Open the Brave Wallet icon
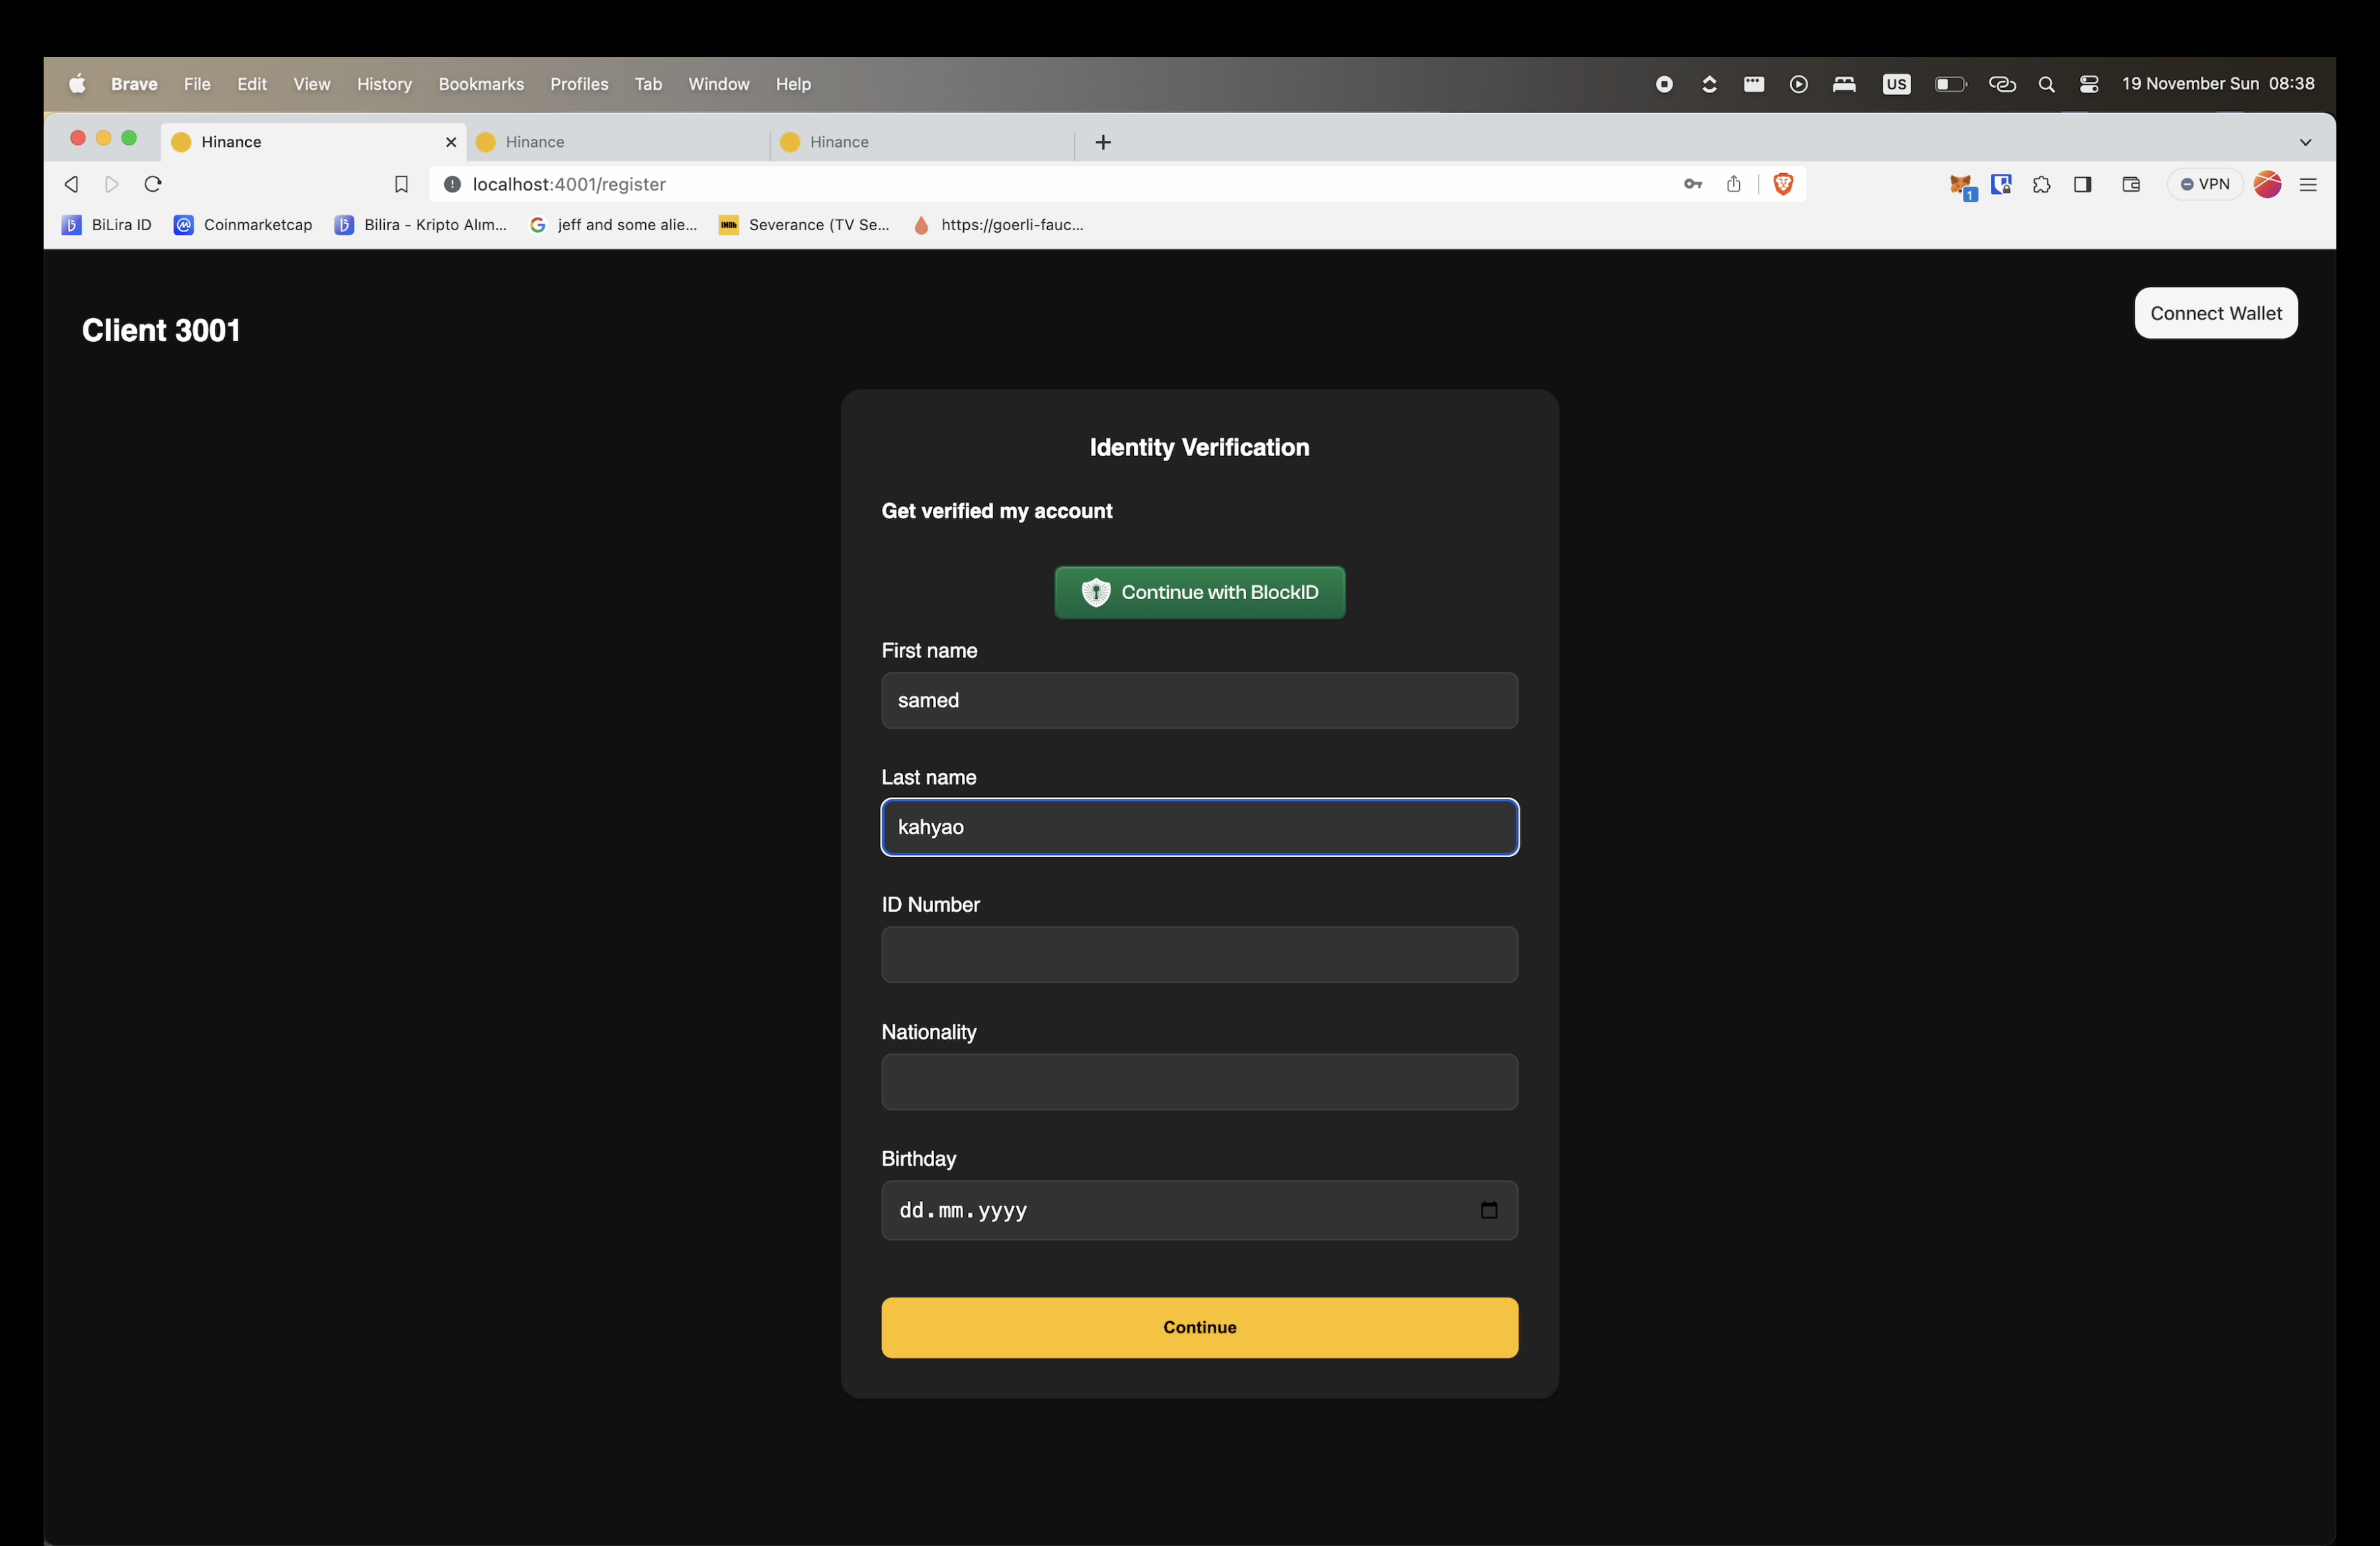This screenshot has height=1546, width=2380. (x=2131, y=184)
